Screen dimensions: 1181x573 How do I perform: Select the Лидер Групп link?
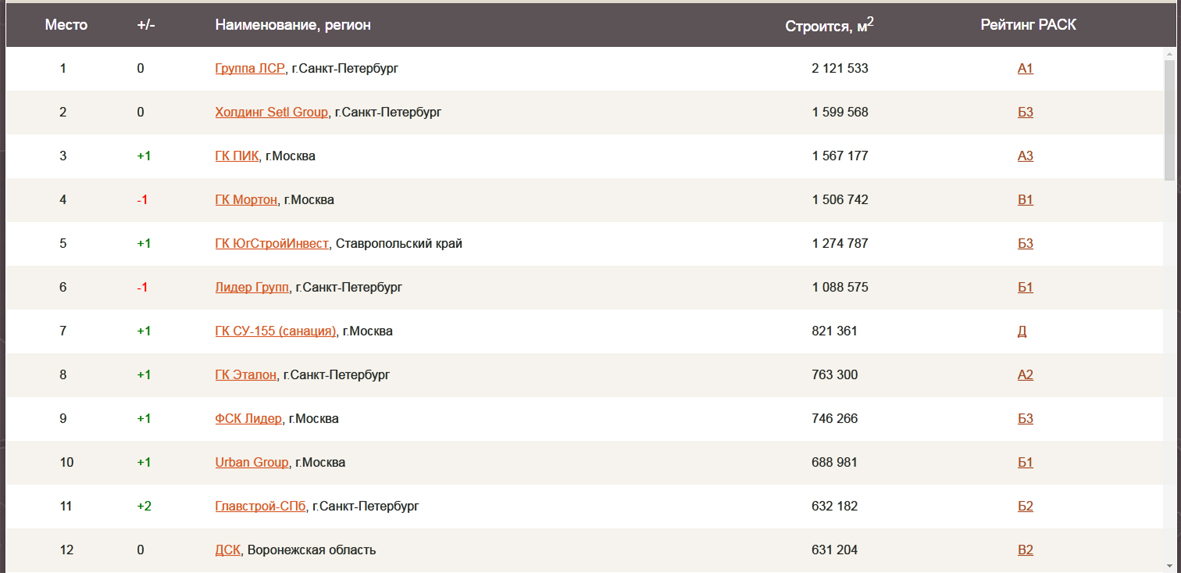(252, 288)
